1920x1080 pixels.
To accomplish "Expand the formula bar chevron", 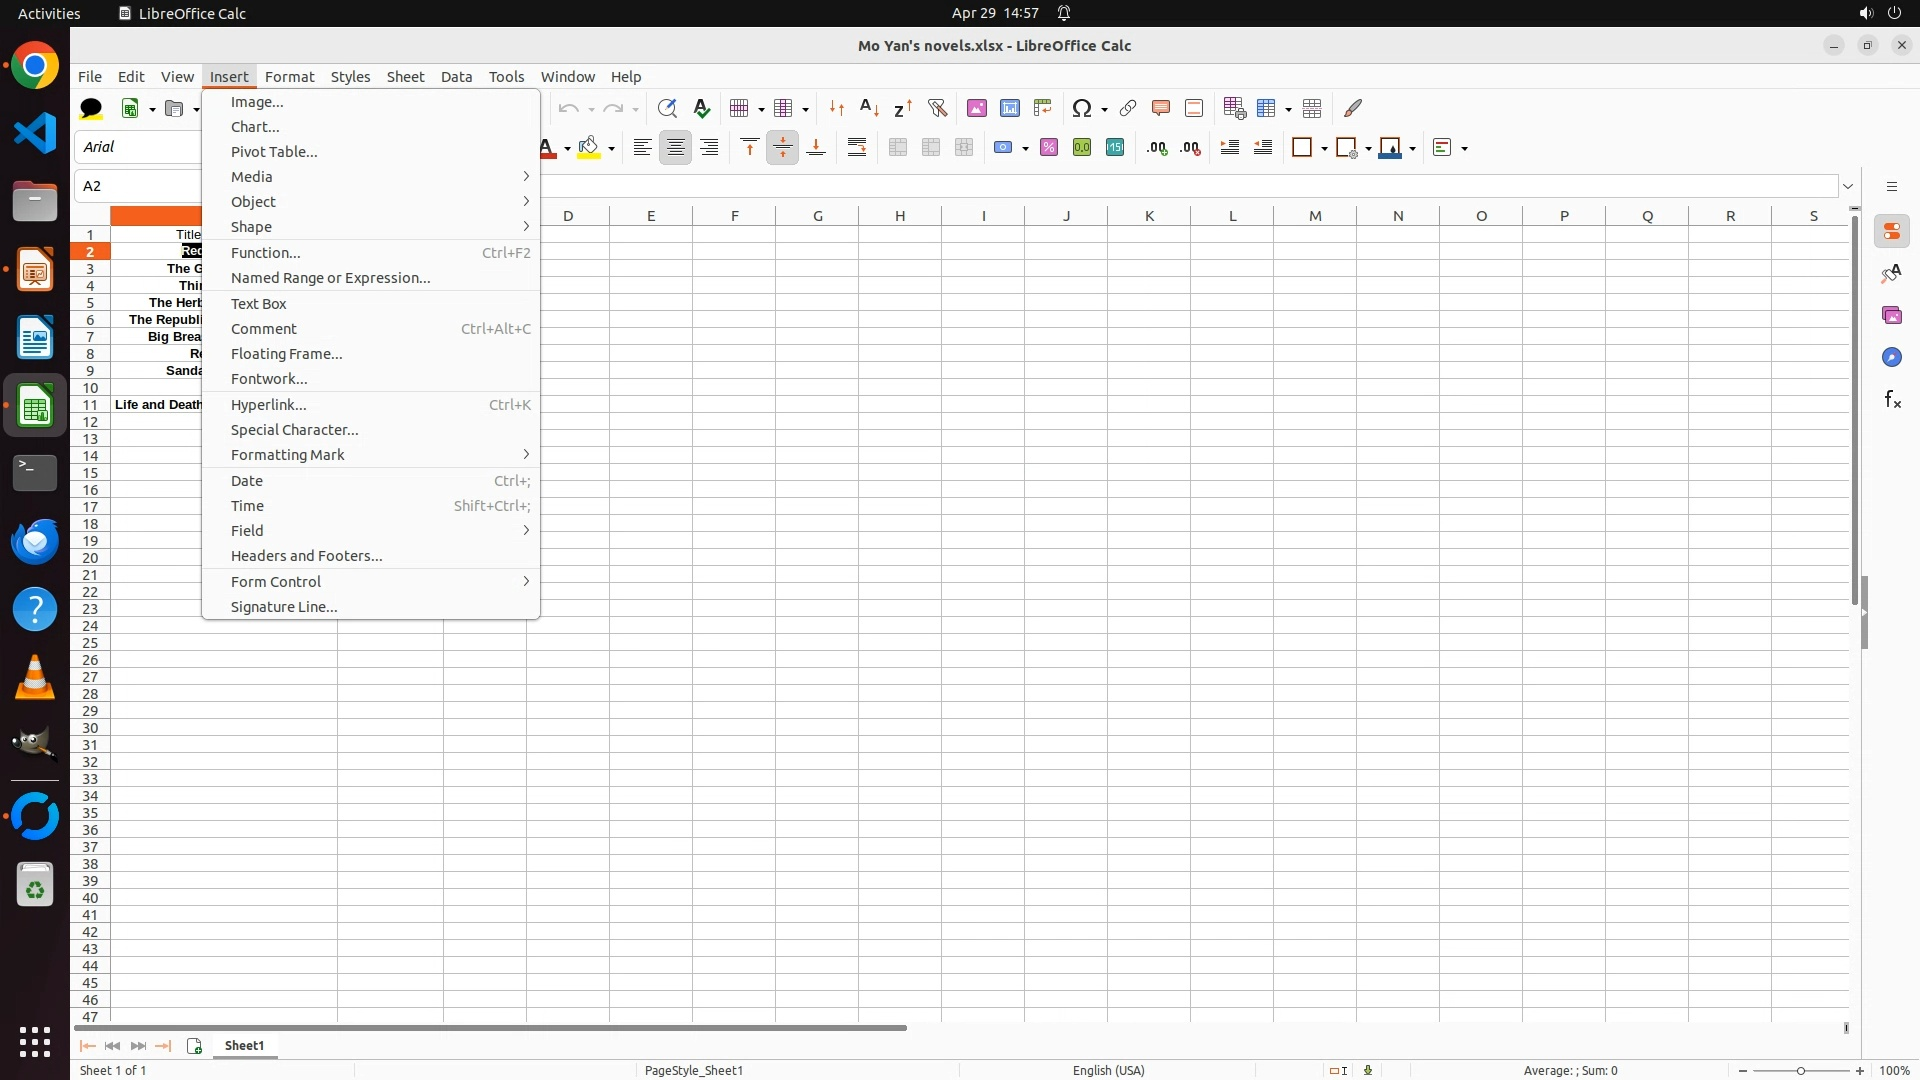I will click(1848, 187).
